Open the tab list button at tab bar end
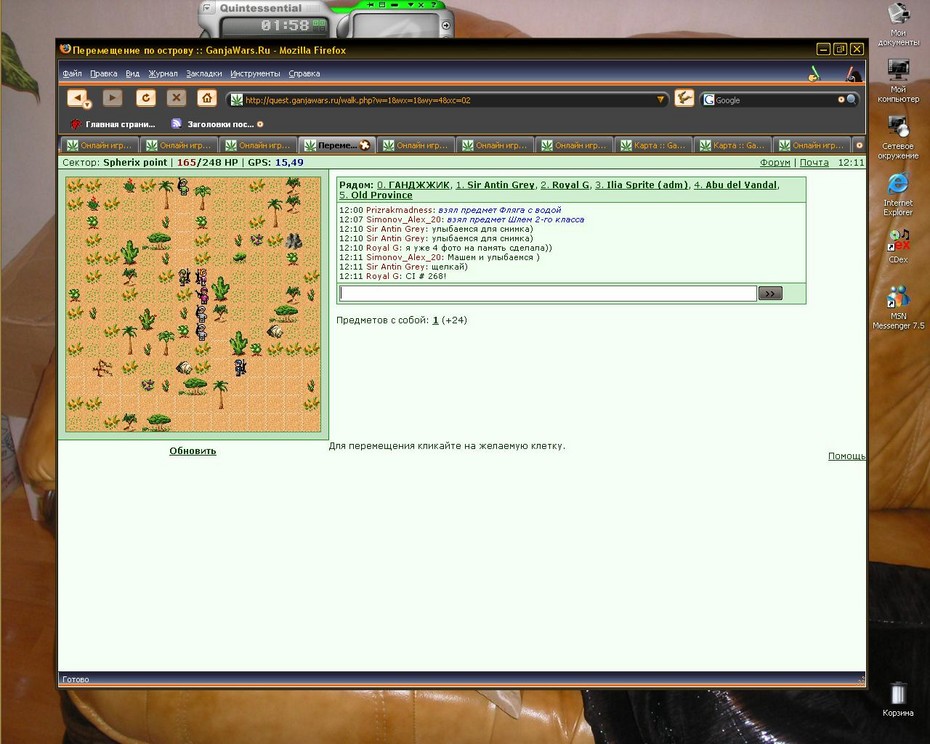 click(x=859, y=145)
